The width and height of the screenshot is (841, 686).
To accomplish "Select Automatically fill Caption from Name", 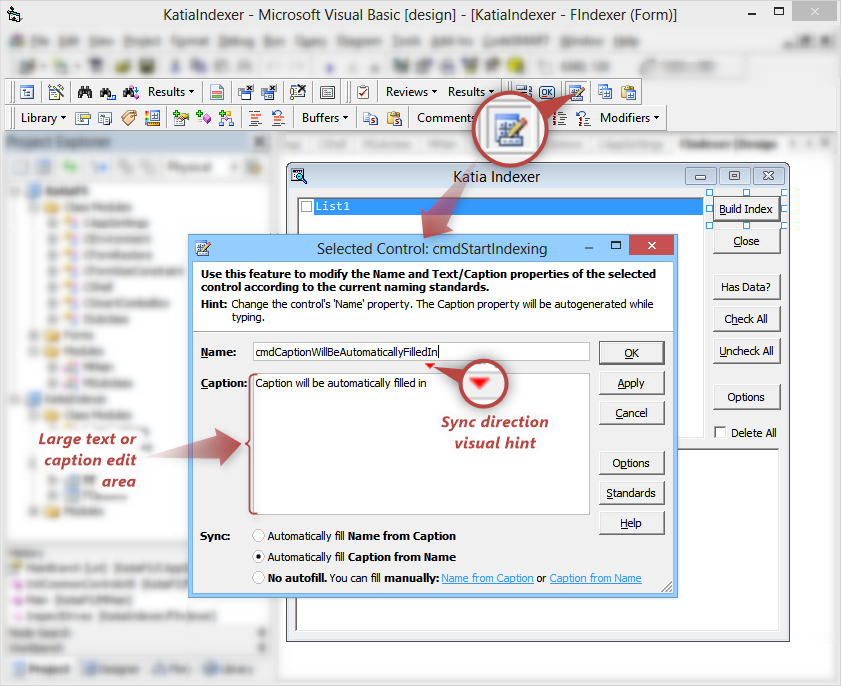I will click(259, 557).
